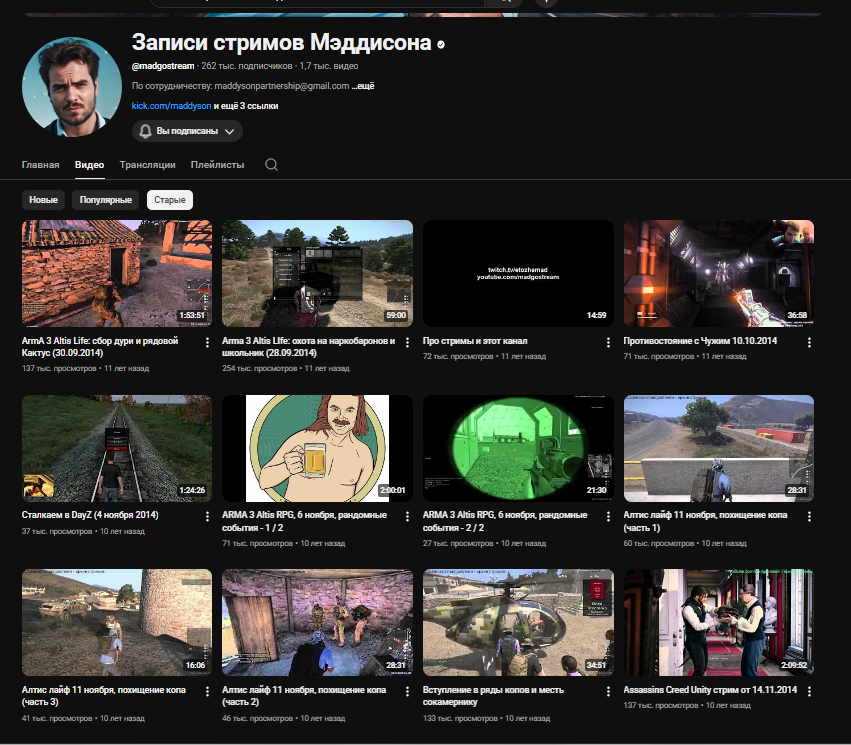Image resolution: width=851 pixels, height=745 pixels.
Task: Click the 1:53:51 duration badge
Action: (192, 315)
